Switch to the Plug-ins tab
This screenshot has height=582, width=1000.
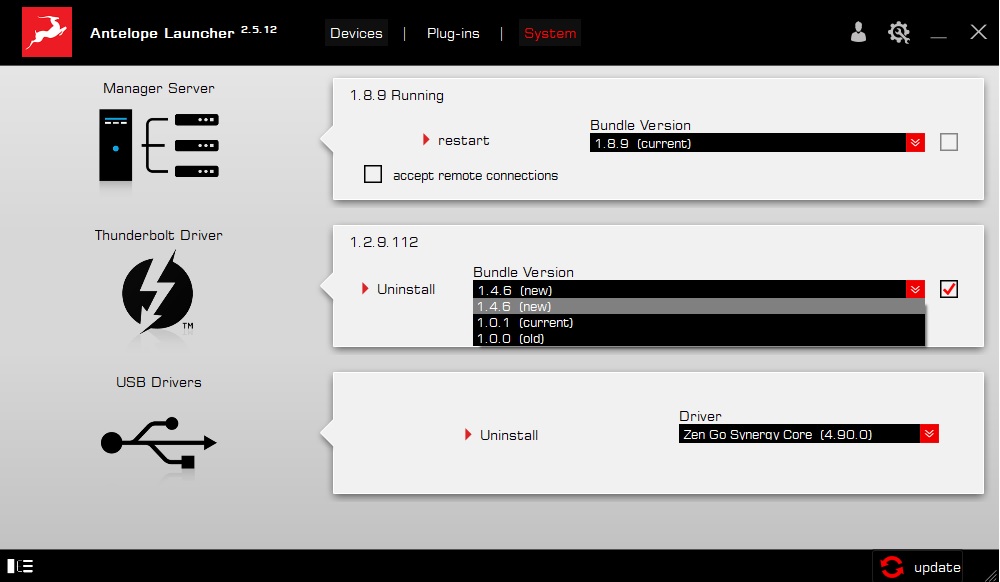pos(453,33)
